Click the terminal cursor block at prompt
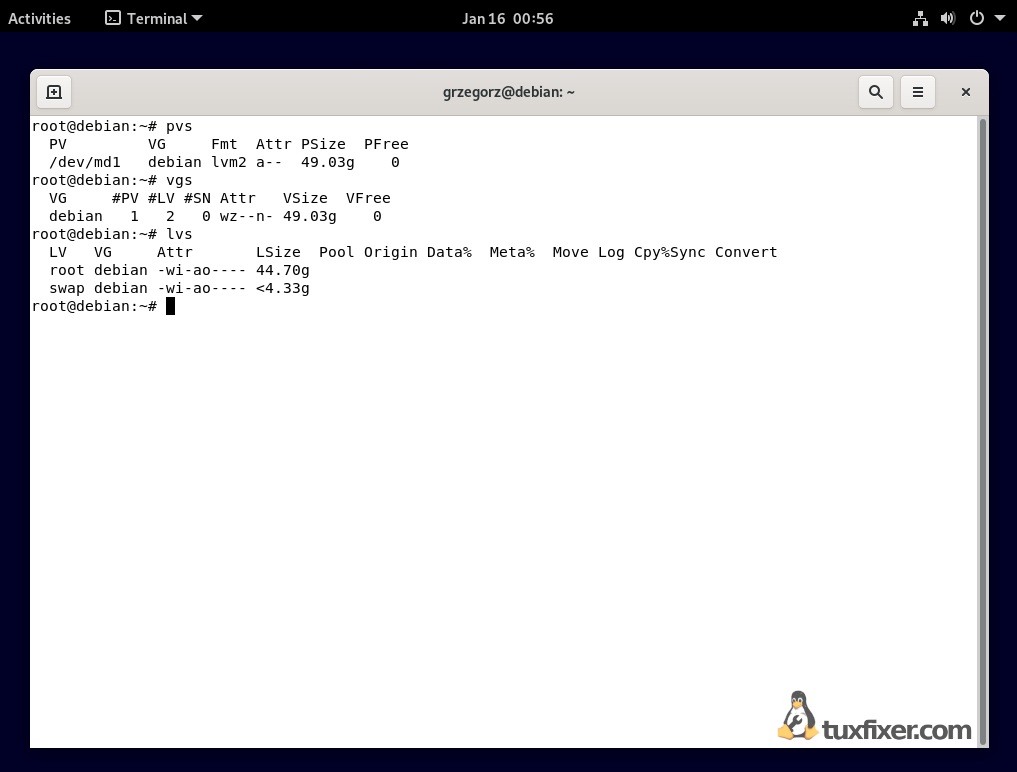Viewport: 1017px width, 772px height. click(170, 306)
